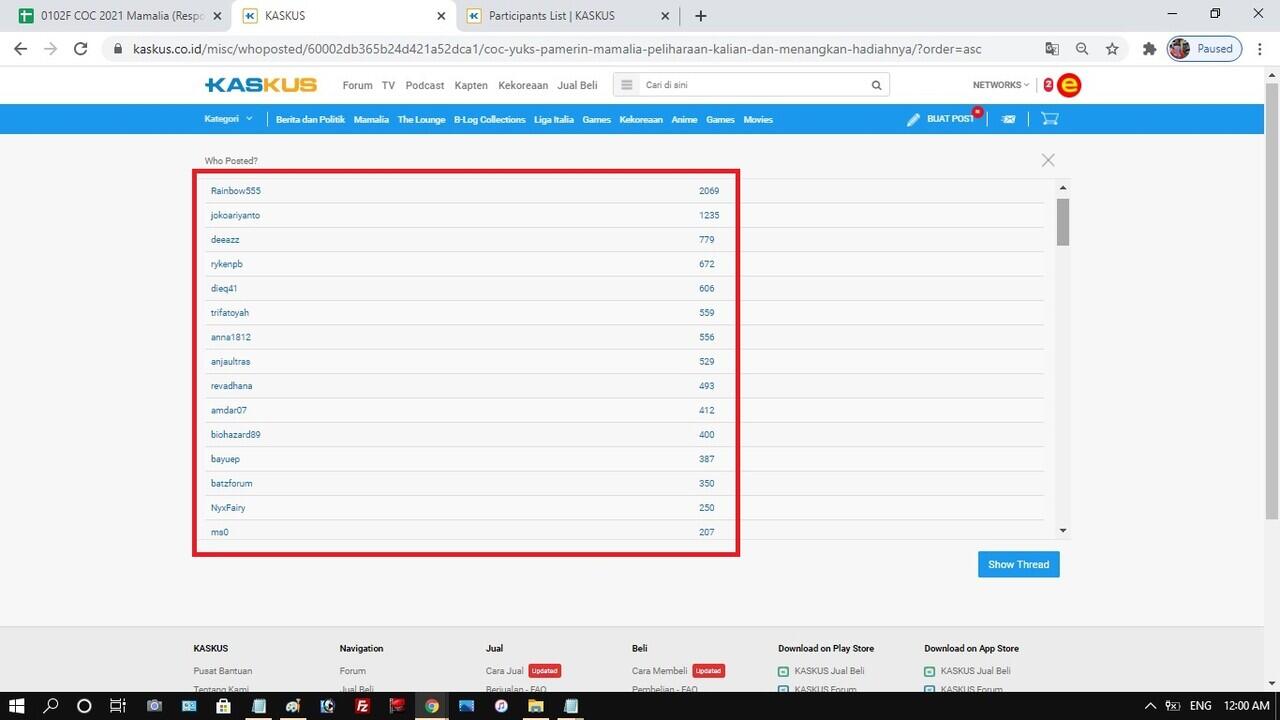Open Podcast in the top navigation
The width and height of the screenshot is (1280, 720).
(x=425, y=85)
